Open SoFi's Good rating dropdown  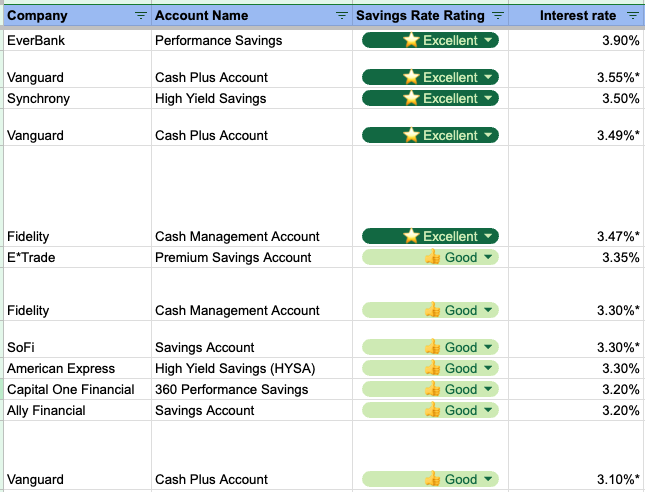[x=488, y=347]
